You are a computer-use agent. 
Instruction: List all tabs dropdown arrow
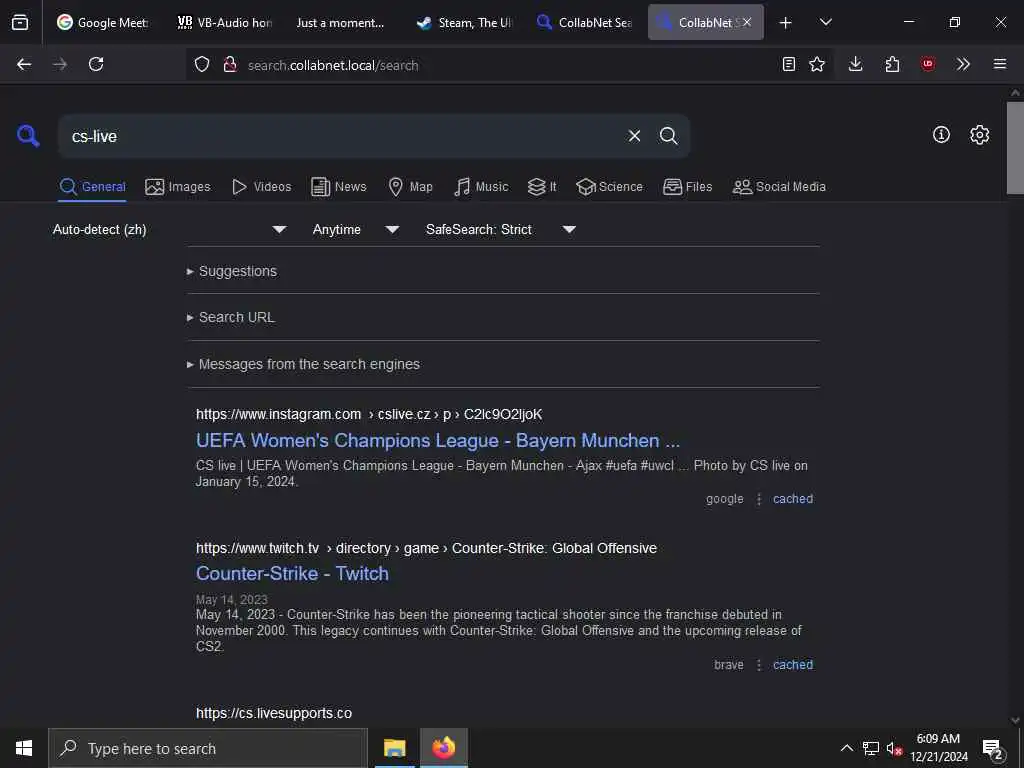pos(825,23)
